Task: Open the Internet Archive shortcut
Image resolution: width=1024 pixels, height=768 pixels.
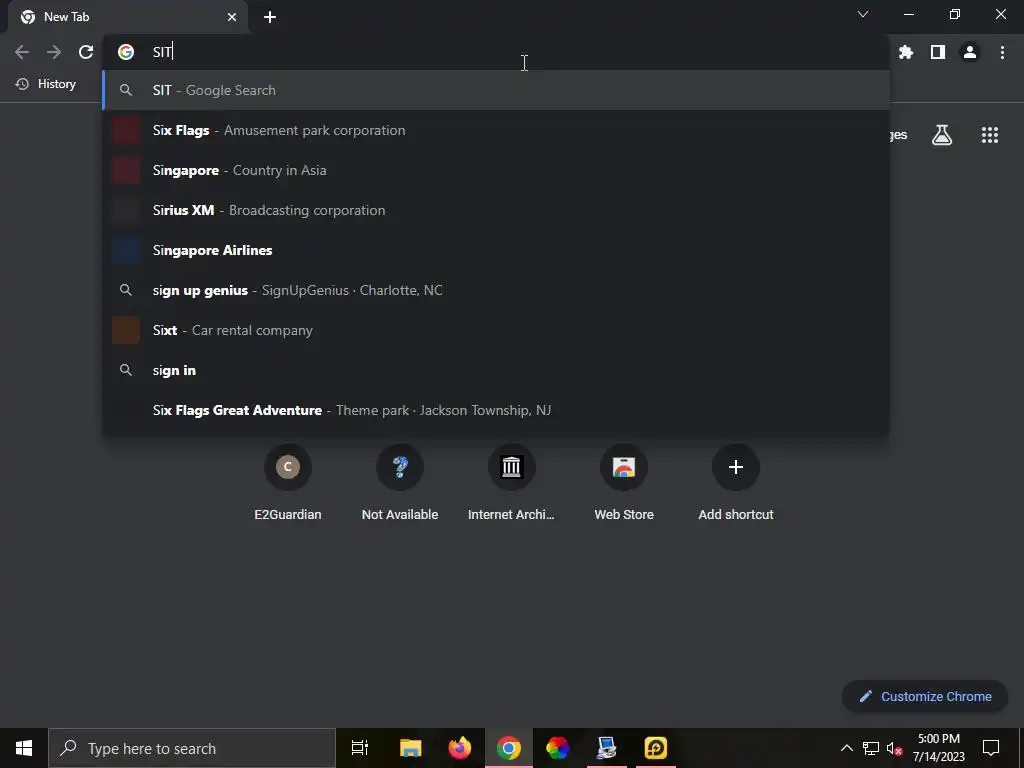Action: [x=511, y=483]
